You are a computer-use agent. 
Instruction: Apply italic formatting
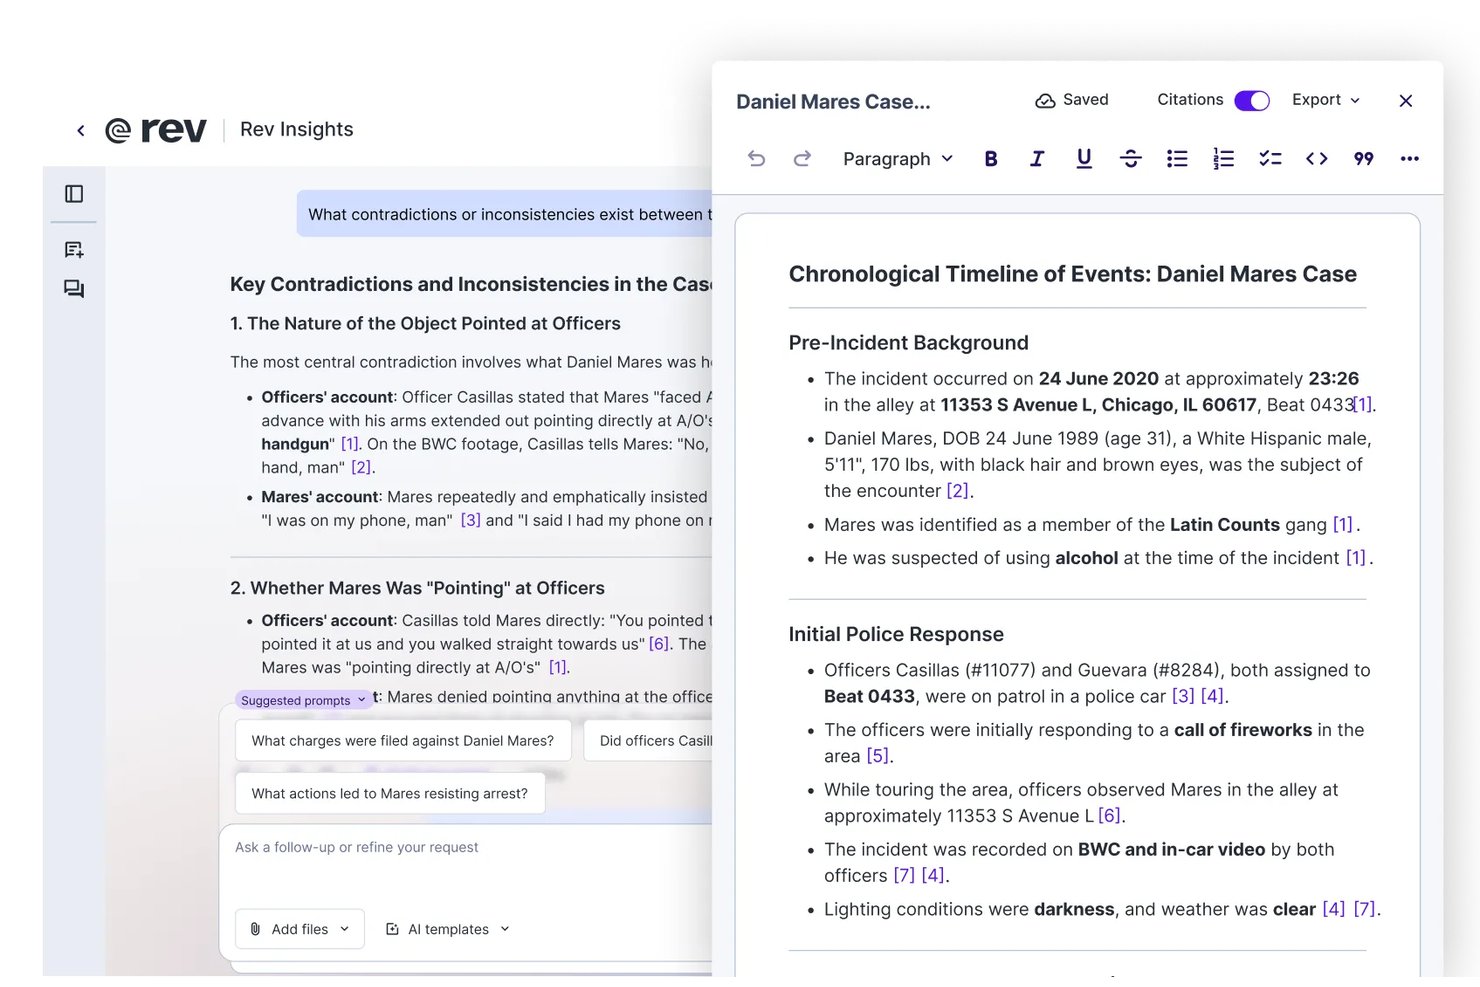(1037, 158)
